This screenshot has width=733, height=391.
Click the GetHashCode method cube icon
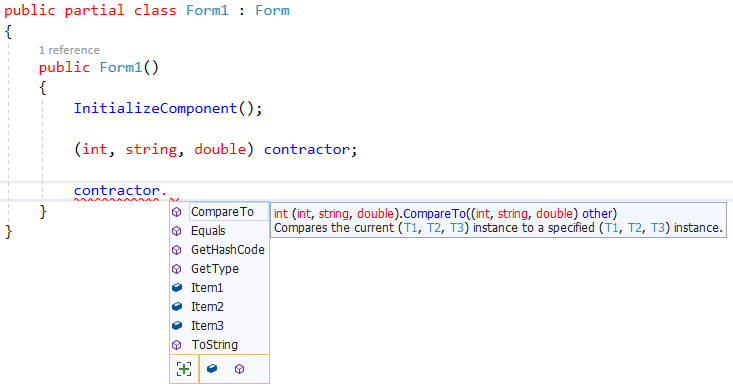[x=177, y=250]
